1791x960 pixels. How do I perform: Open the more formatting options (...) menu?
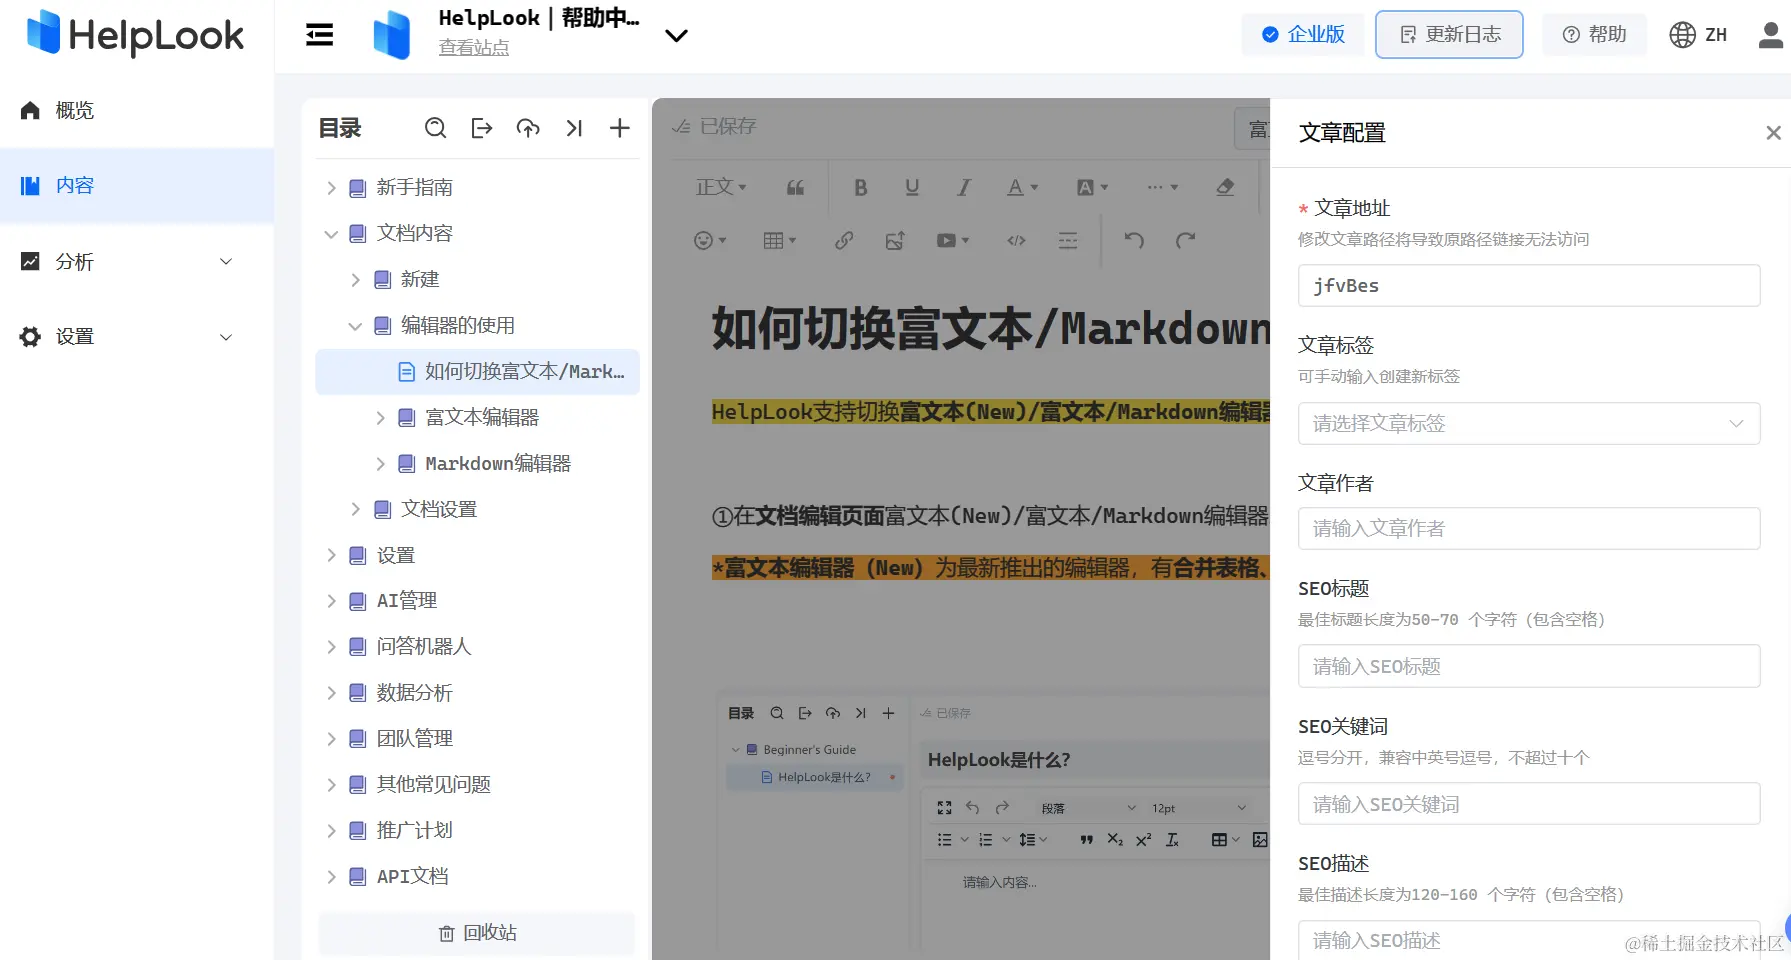click(1162, 187)
